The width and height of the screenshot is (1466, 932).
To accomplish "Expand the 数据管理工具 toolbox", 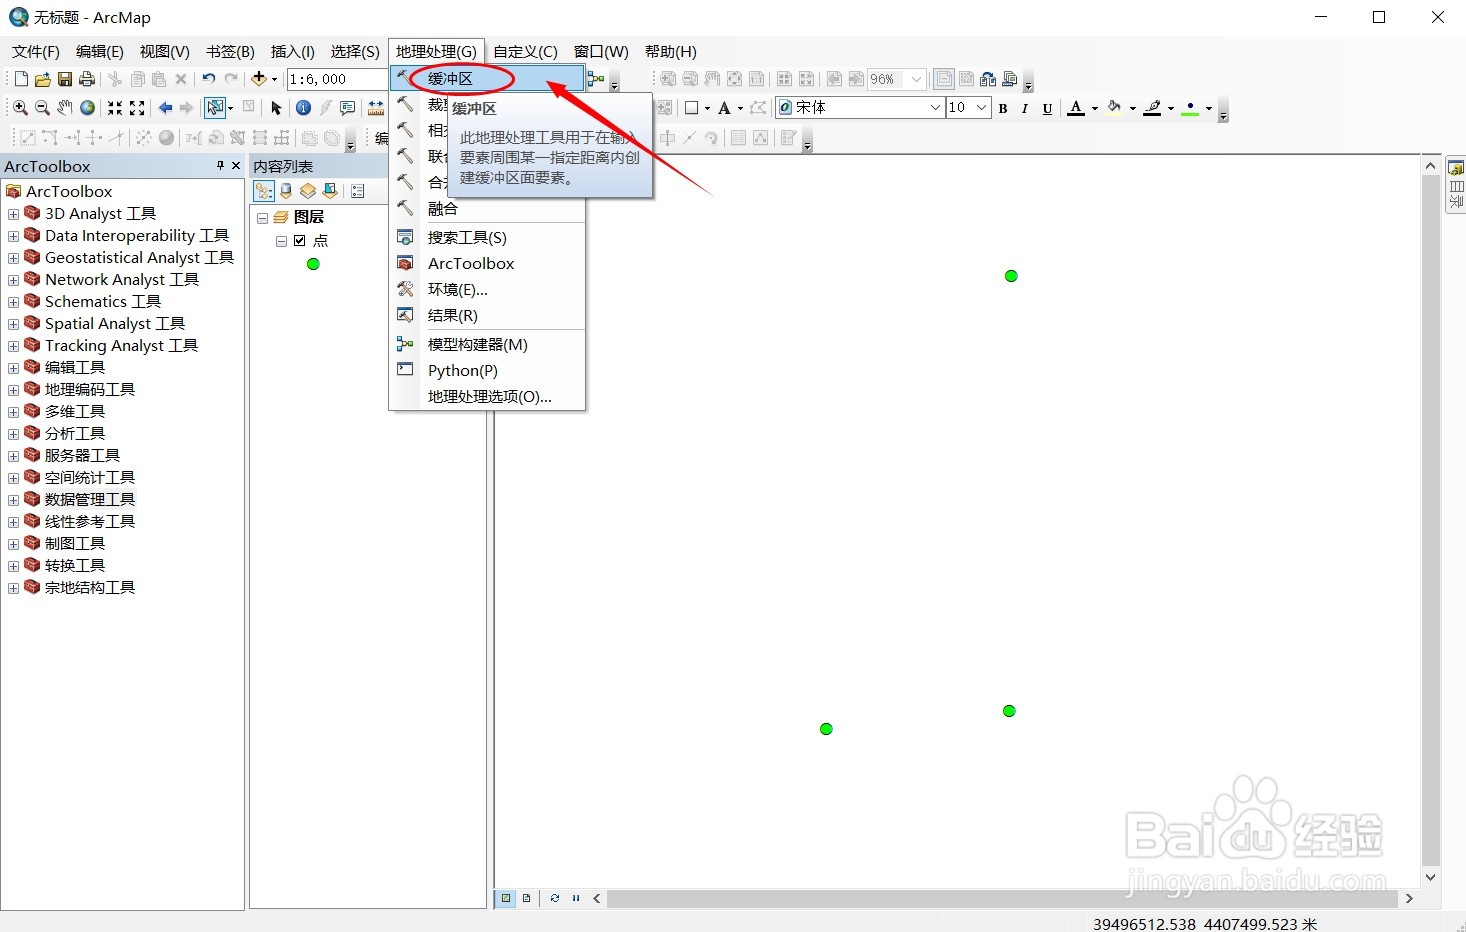I will coord(13,500).
